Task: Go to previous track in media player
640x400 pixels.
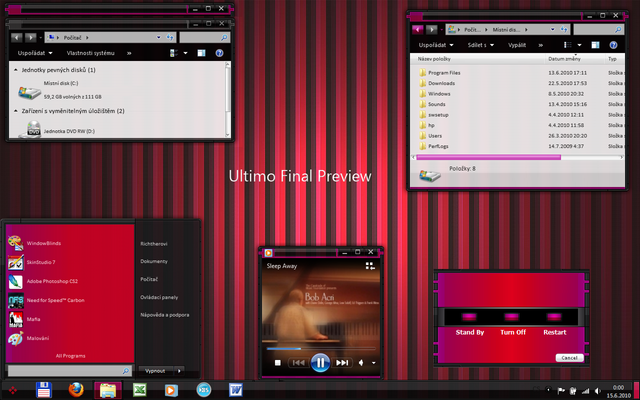Action: 297,362
